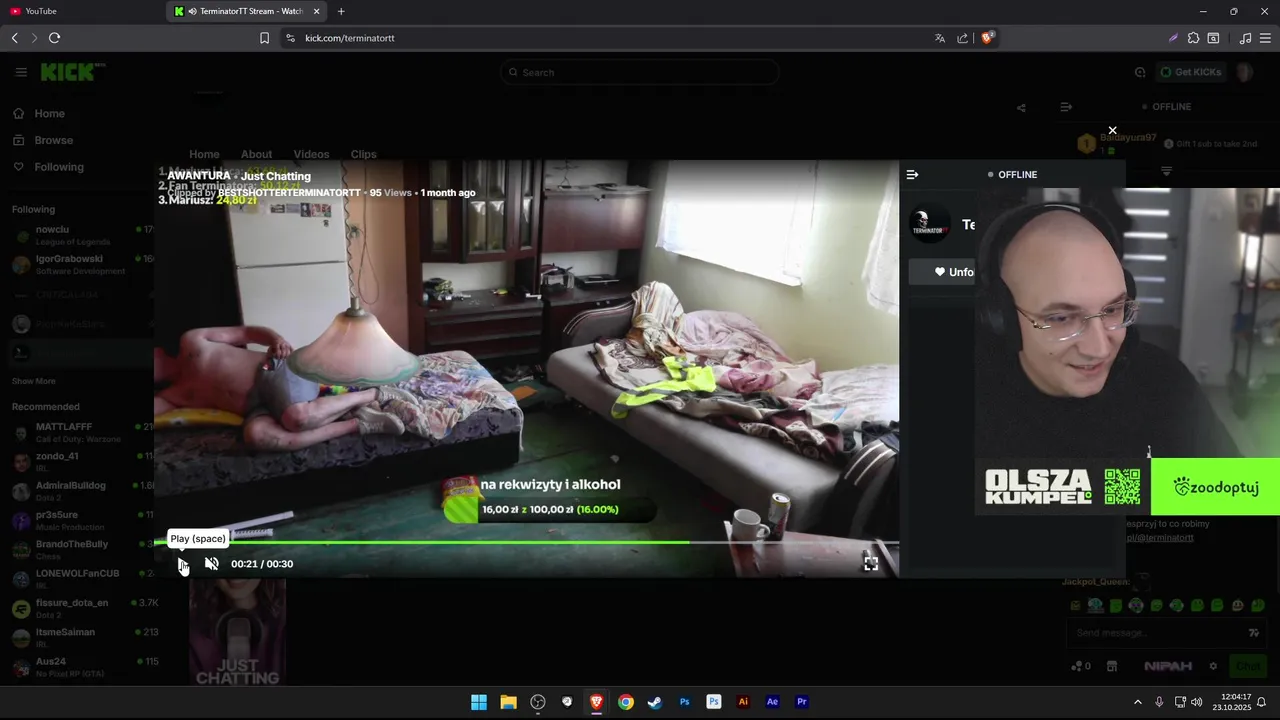Toggle the Kick sidebar hamburger menu
This screenshot has width=1280, height=720.
(21, 72)
